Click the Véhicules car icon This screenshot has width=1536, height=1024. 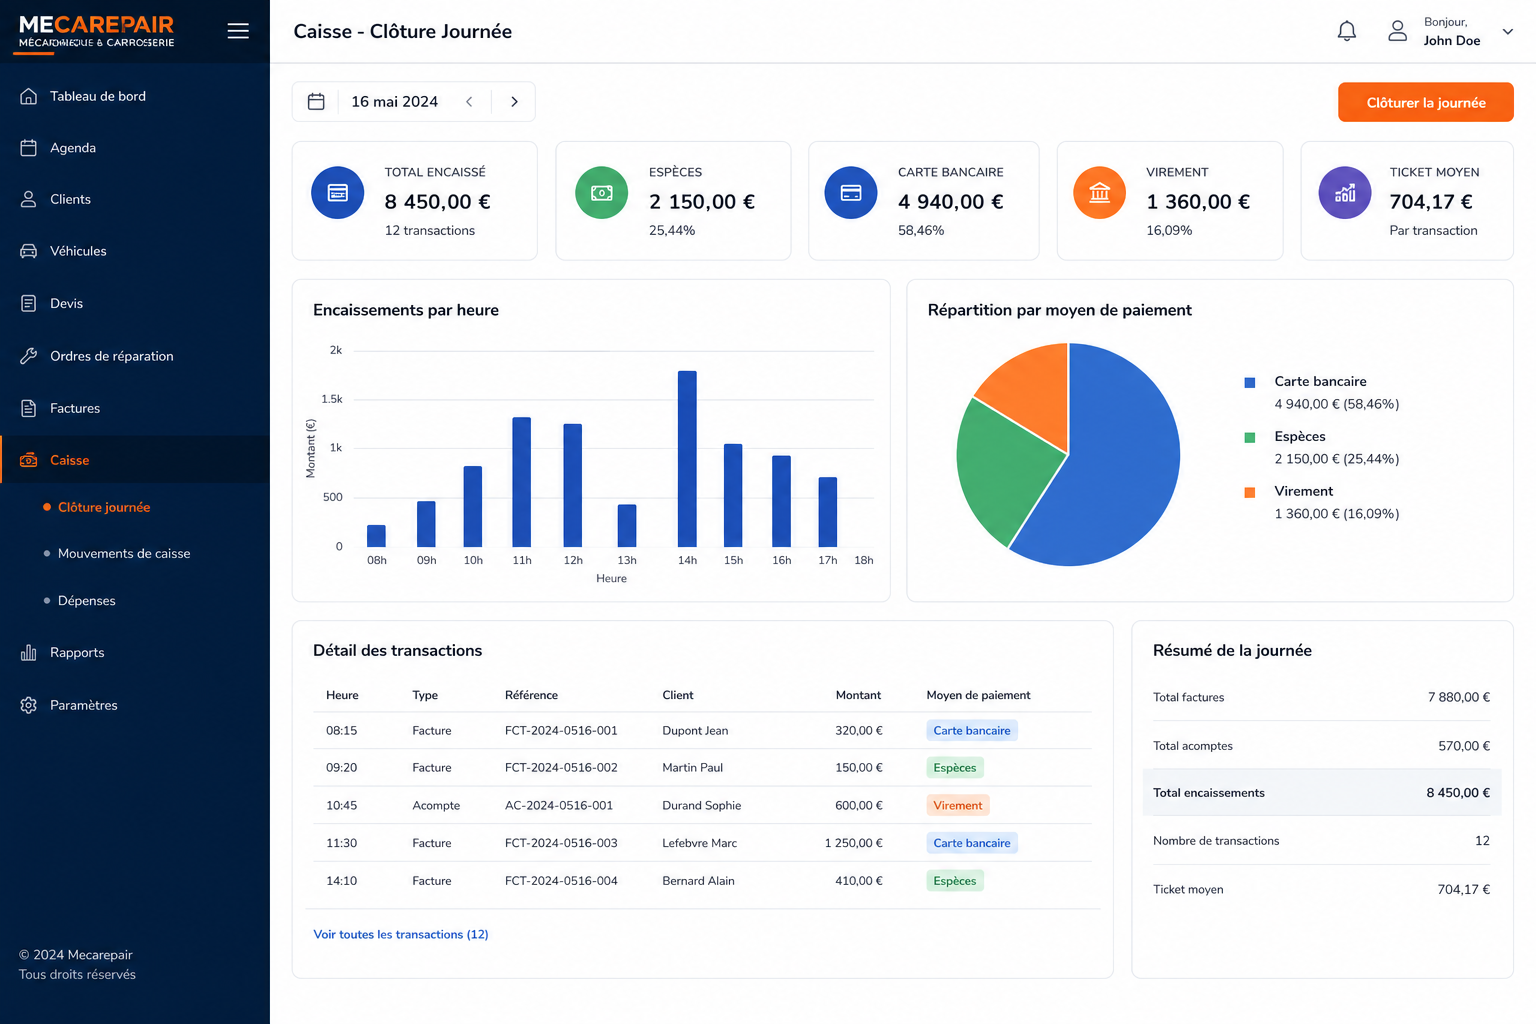(x=29, y=251)
